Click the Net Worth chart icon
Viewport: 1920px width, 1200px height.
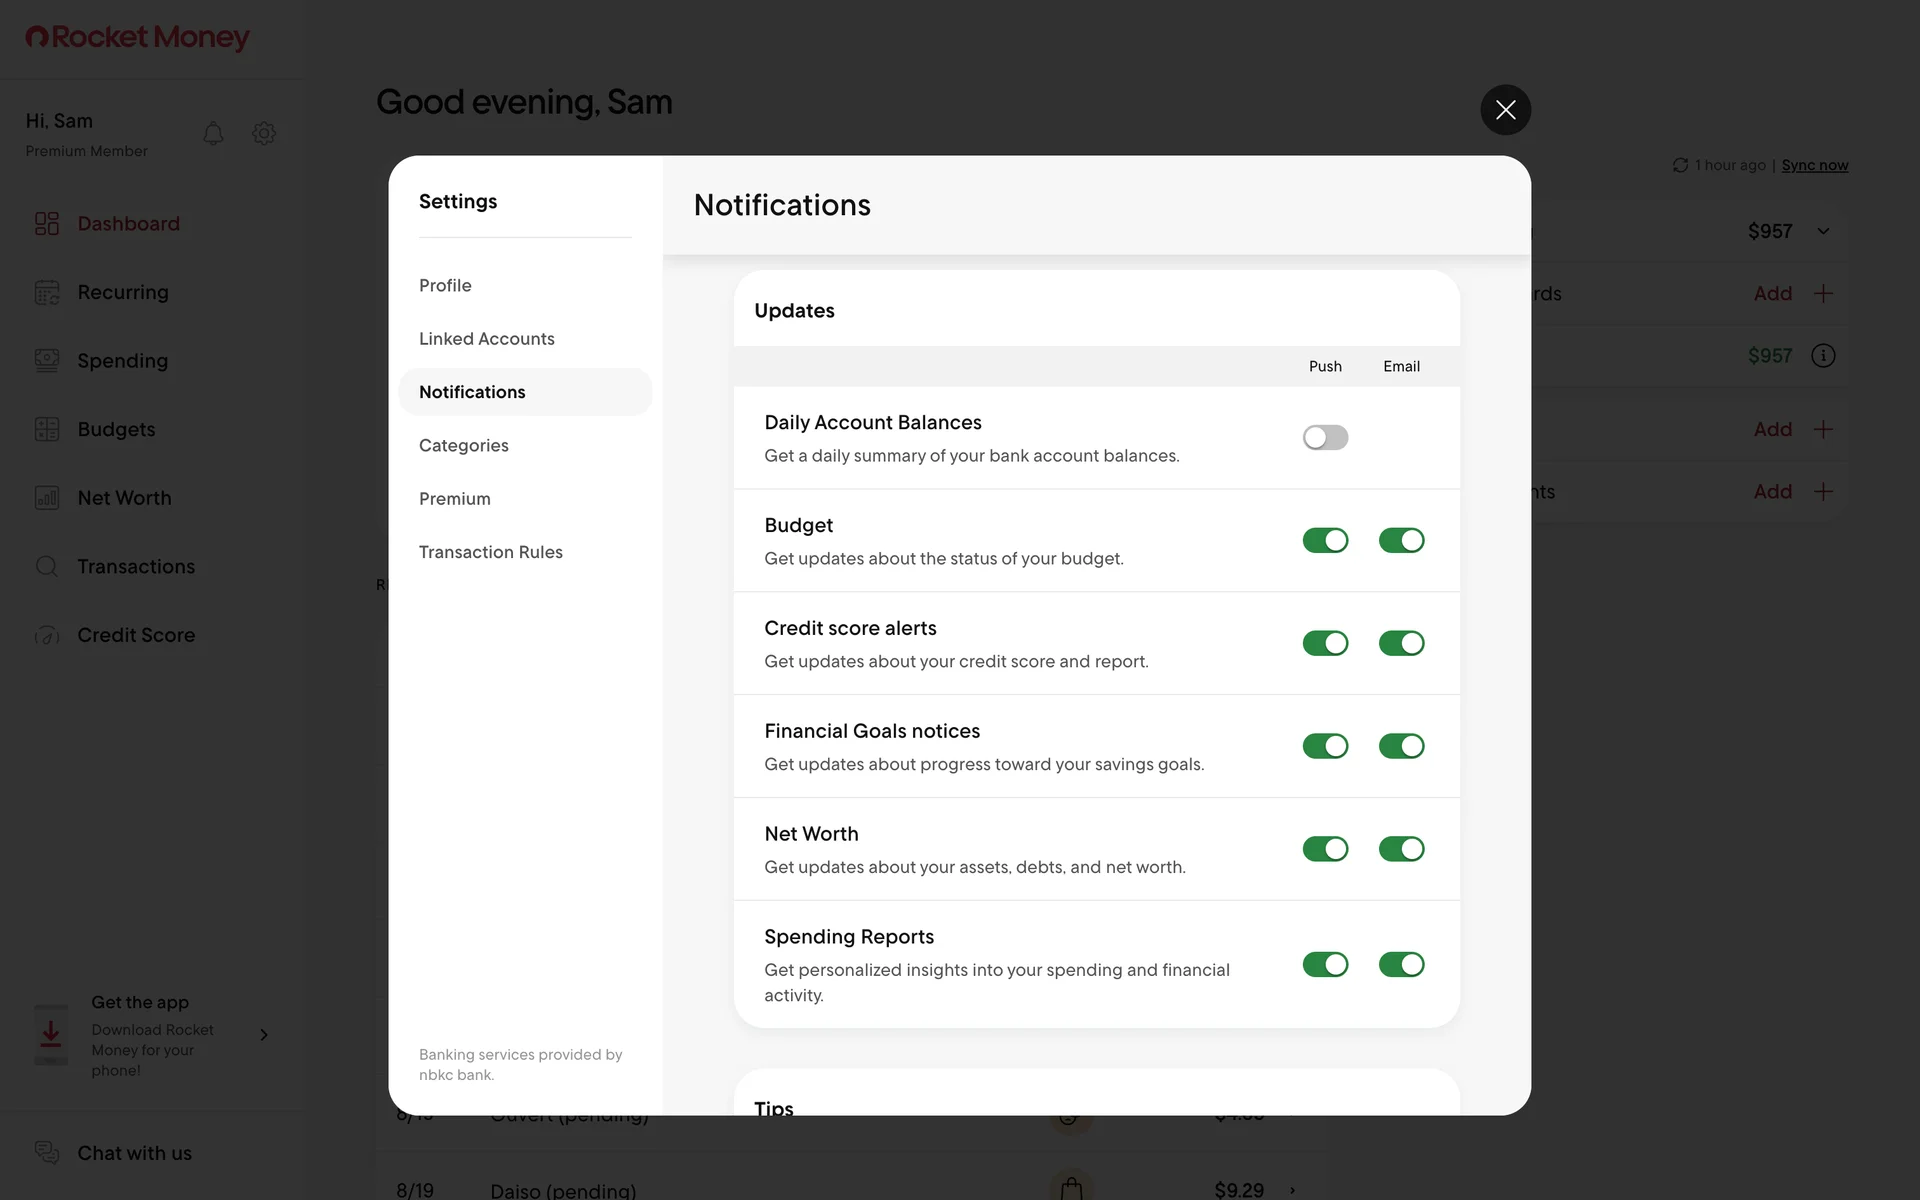pos(47,498)
